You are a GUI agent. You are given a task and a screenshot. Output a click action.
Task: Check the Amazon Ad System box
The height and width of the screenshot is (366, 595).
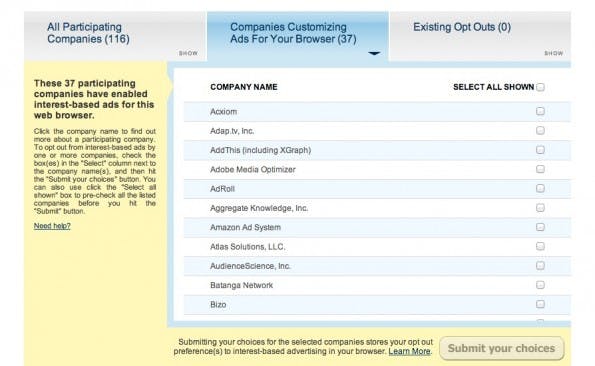(x=540, y=227)
